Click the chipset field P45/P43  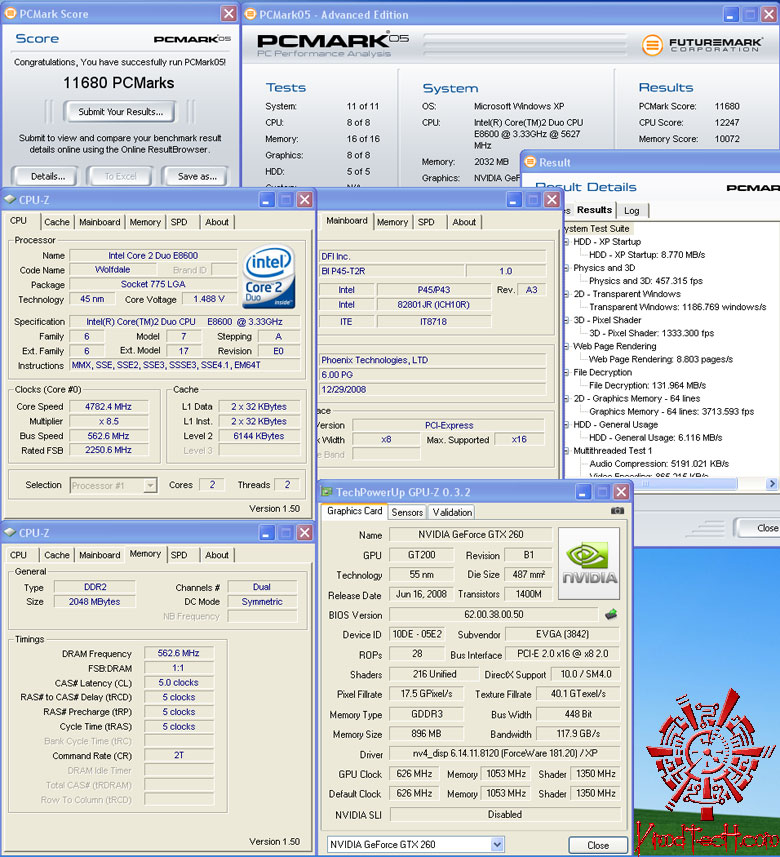434,290
